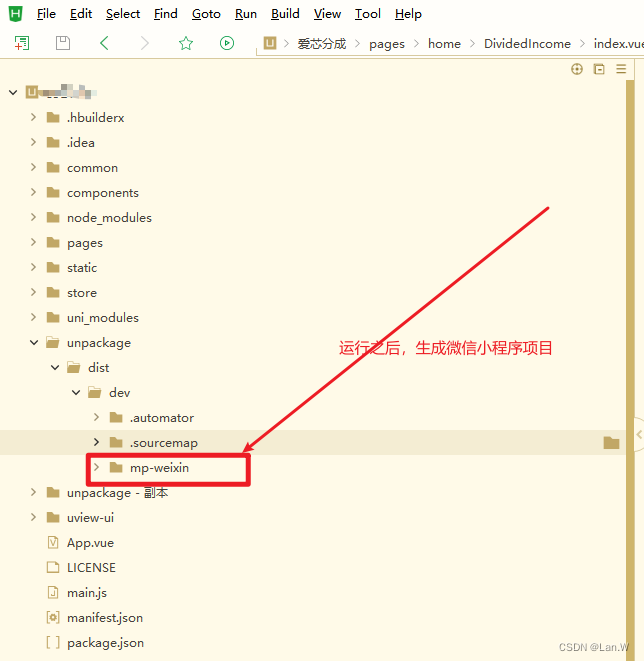The image size is (644, 661).
Task: Click the forward navigation arrow
Action: [x=145, y=43]
